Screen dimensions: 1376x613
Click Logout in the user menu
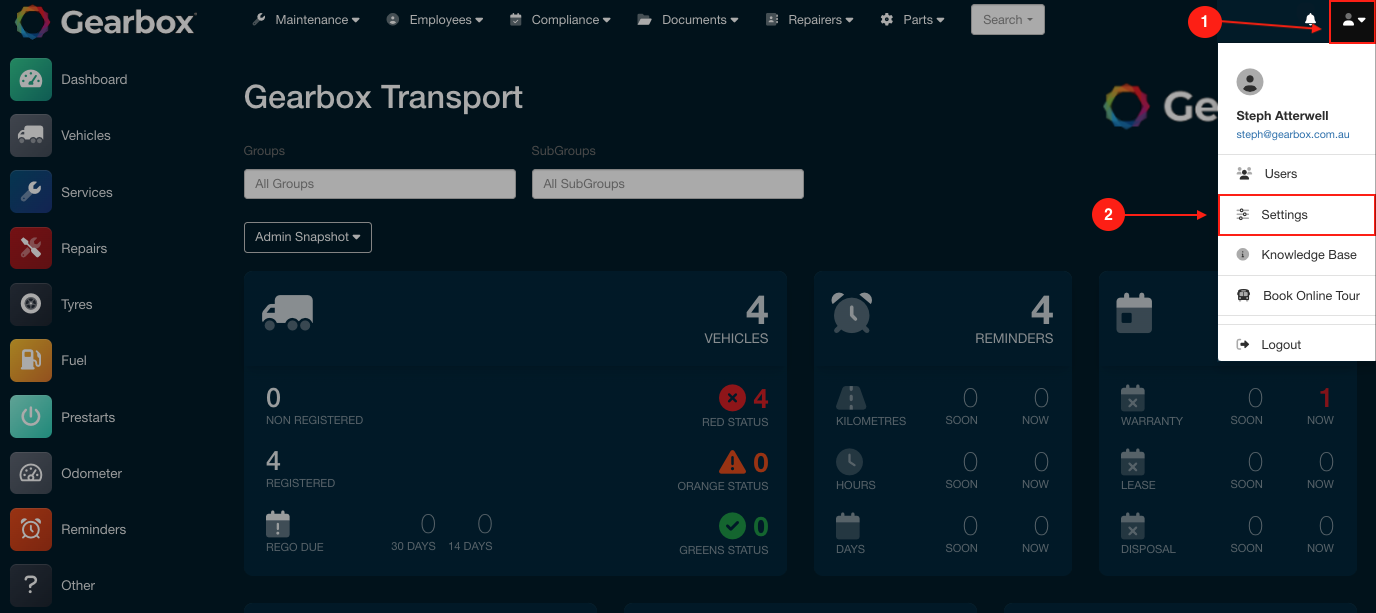[x=1280, y=345]
